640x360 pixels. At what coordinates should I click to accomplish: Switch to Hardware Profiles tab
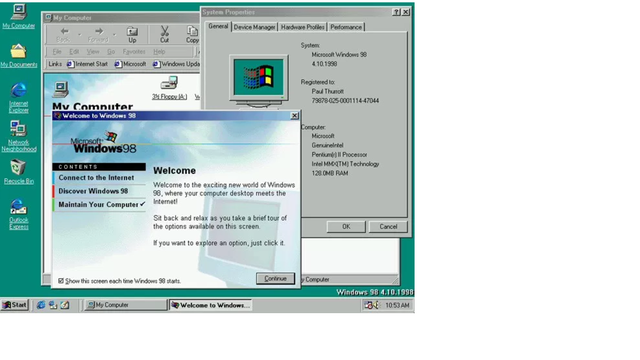click(x=302, y=27)
